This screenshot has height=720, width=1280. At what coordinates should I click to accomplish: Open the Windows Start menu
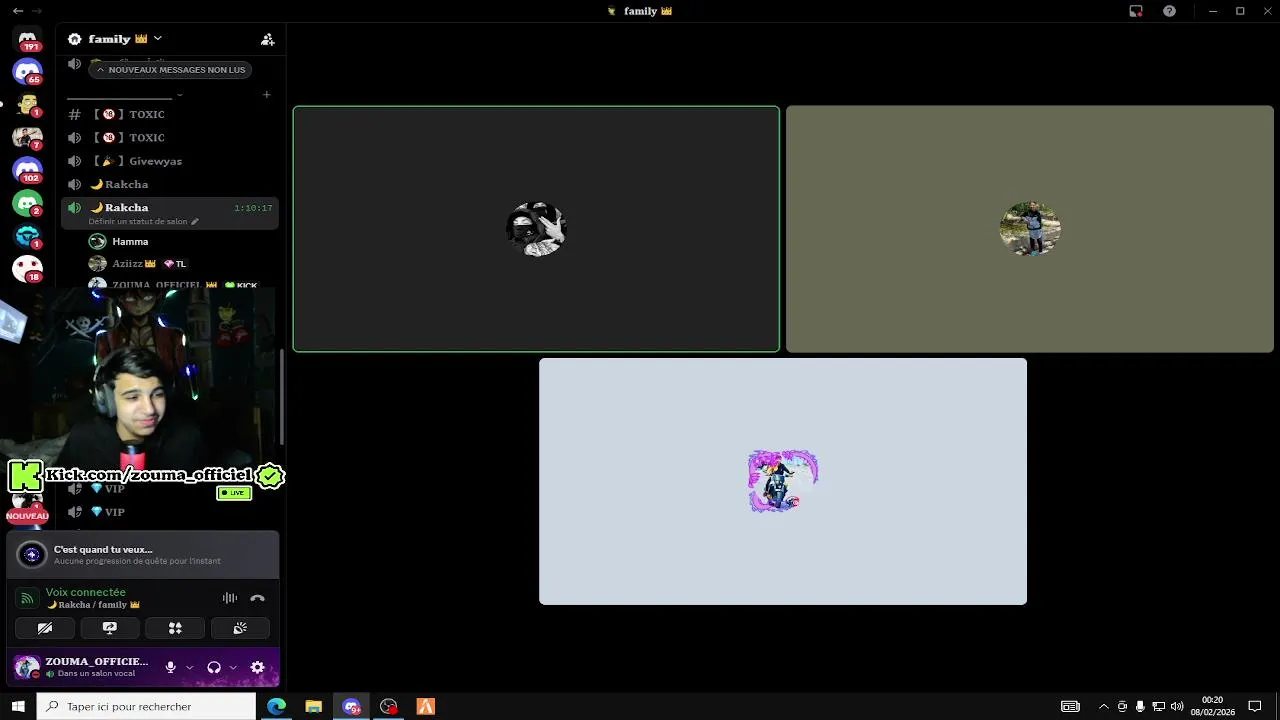pyautogui.click(x=18, y=706)
